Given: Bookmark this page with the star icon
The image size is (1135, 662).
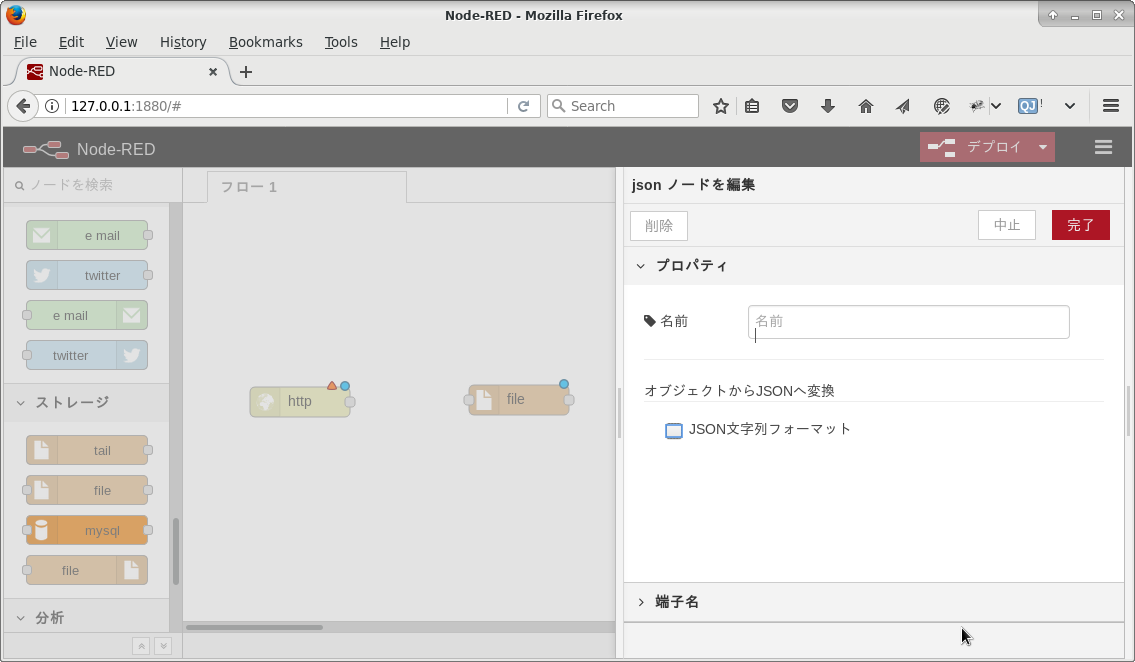Looking at the screenshot, I should pyautogui.click(x=720, y=105).
